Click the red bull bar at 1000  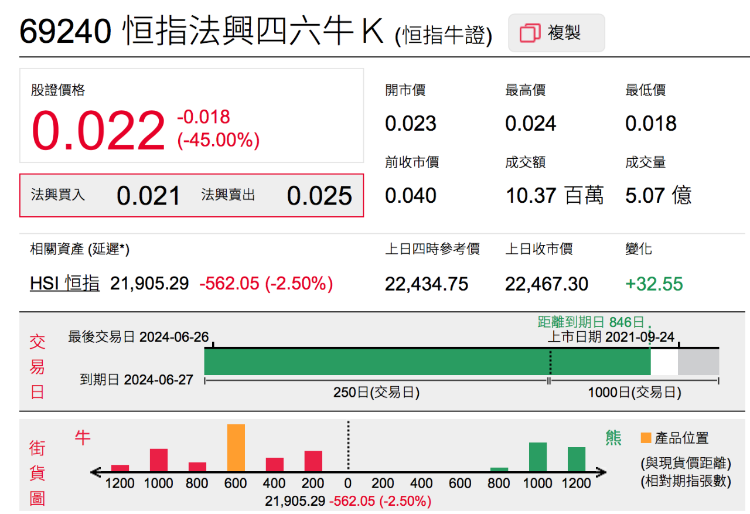tap(158, 460)
